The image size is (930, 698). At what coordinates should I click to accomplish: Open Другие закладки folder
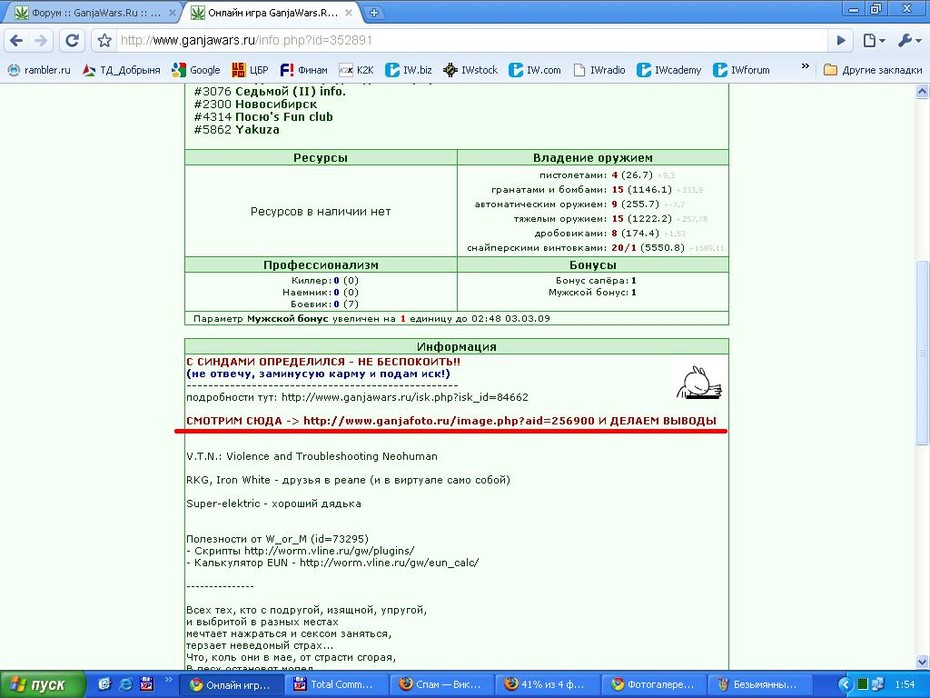pos(873,70)
